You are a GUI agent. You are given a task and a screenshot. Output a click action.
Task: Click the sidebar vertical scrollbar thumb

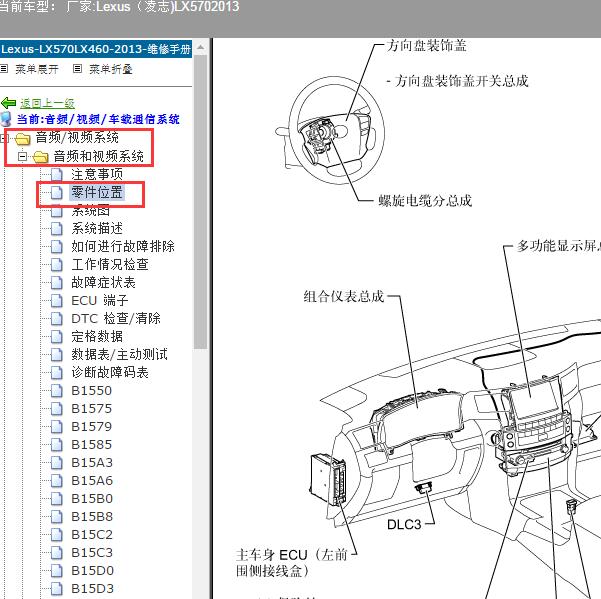tap(200, 202)
